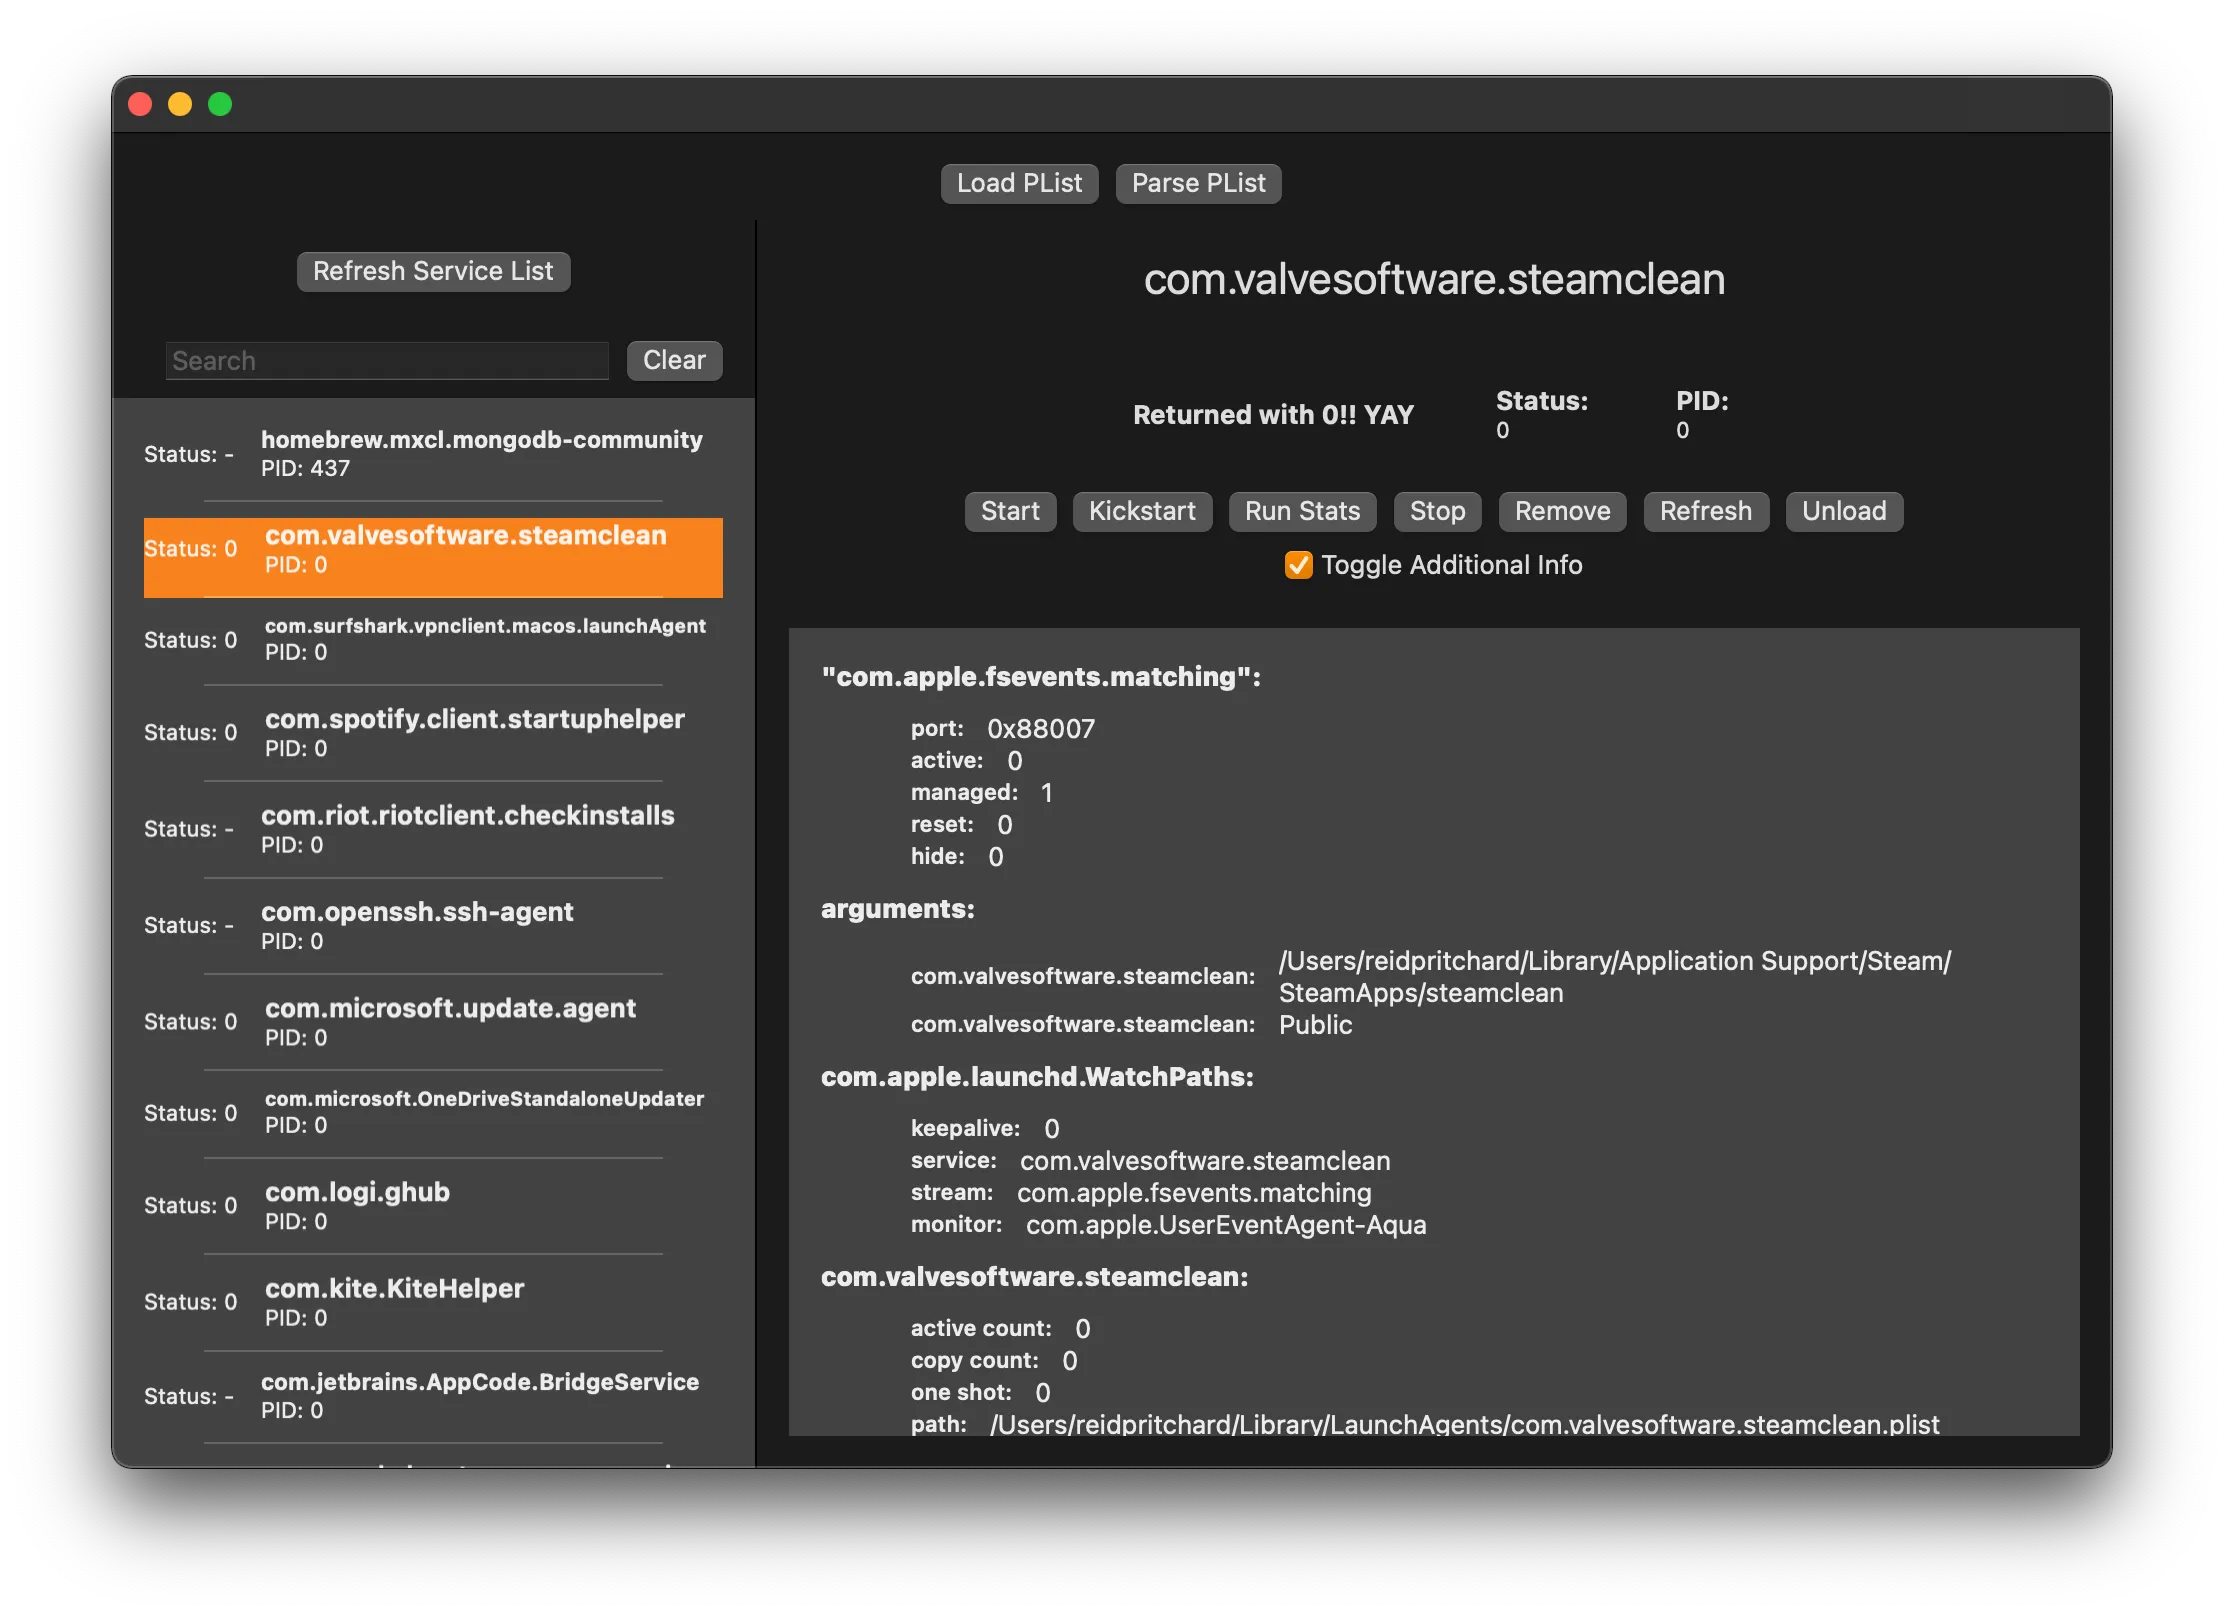Click the Parse PList tab button
Image resolution: width=2224 pixels, height=1616 pixels.
point(1198,180)
